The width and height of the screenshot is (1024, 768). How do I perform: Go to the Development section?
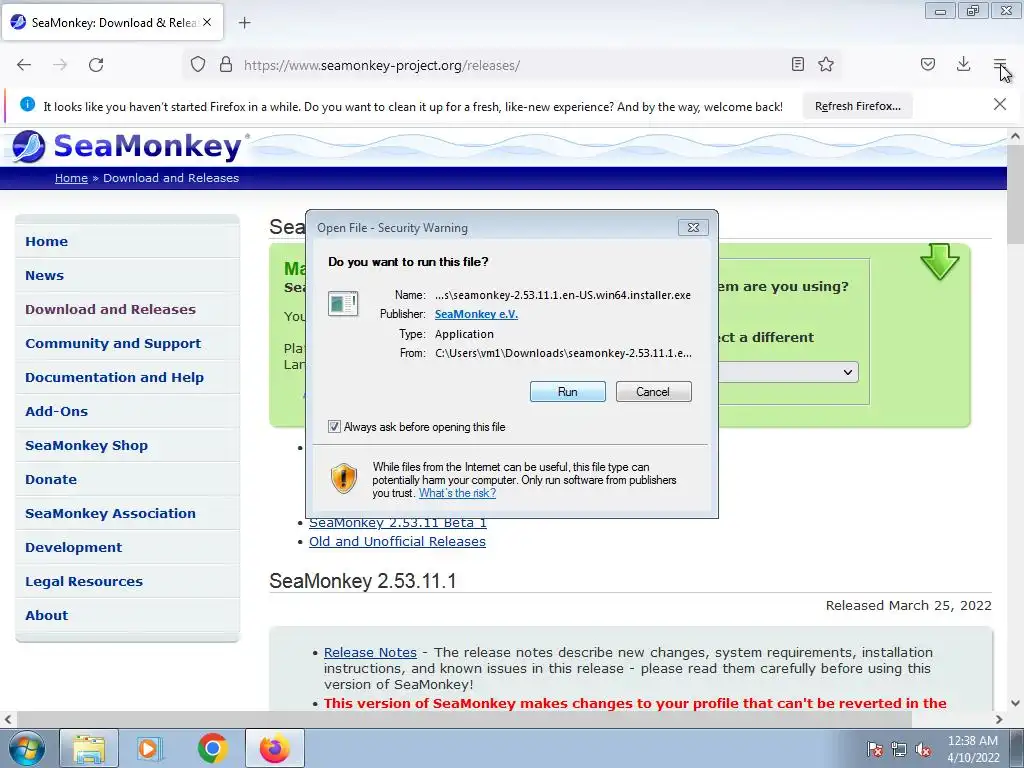pyautogui.click(x=74, y=547)
